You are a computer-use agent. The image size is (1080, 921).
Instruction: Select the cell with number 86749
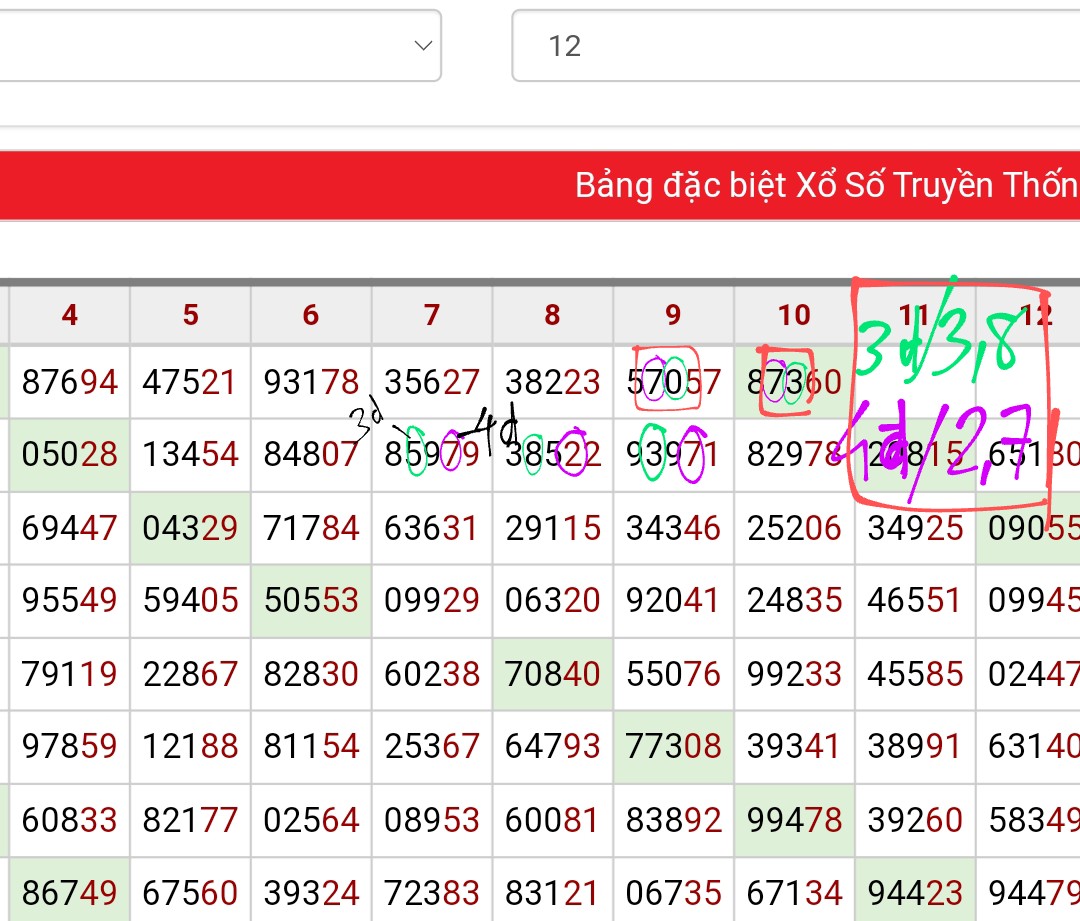tap(69, 892)
